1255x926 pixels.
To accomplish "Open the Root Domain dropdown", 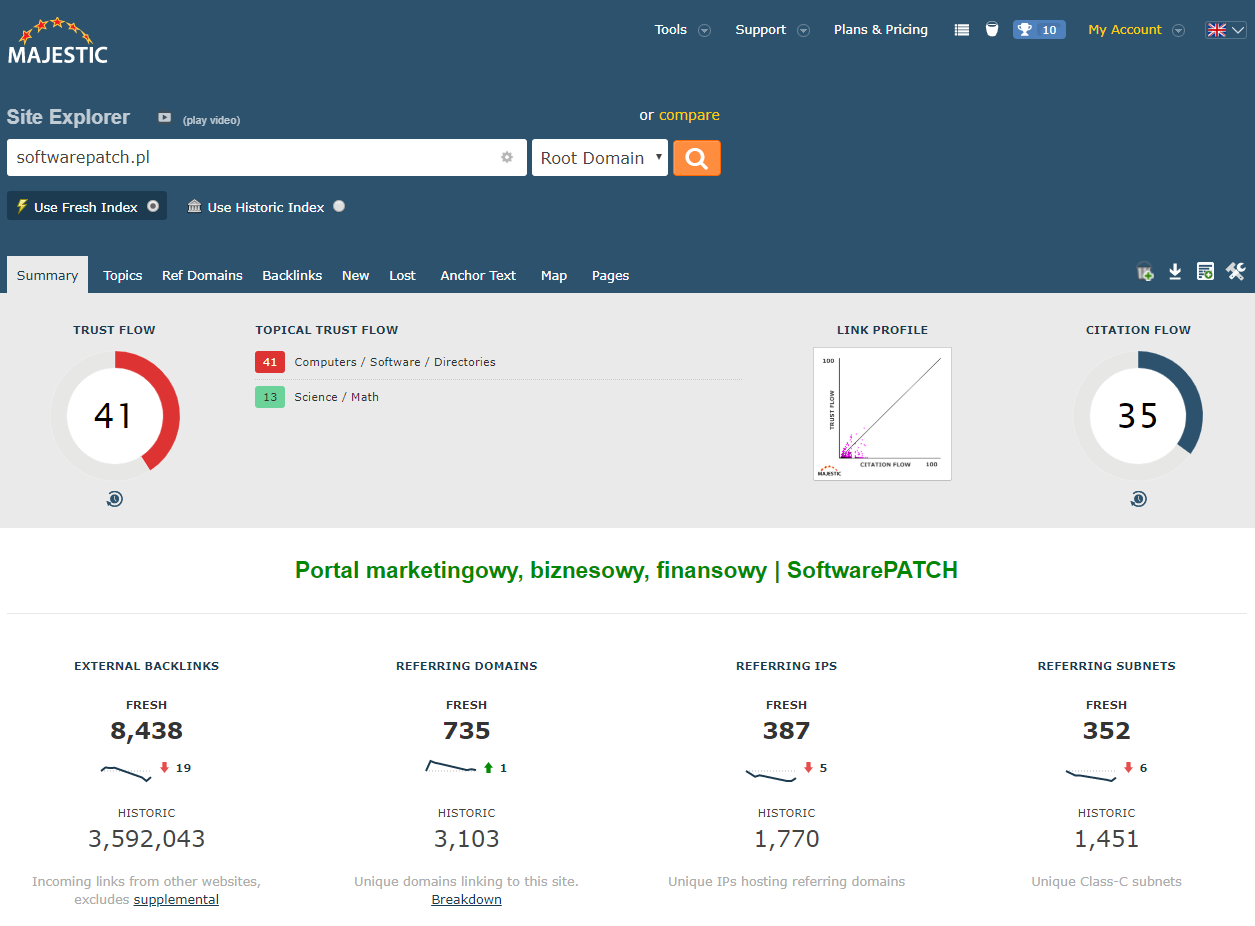I will point(600,158).
